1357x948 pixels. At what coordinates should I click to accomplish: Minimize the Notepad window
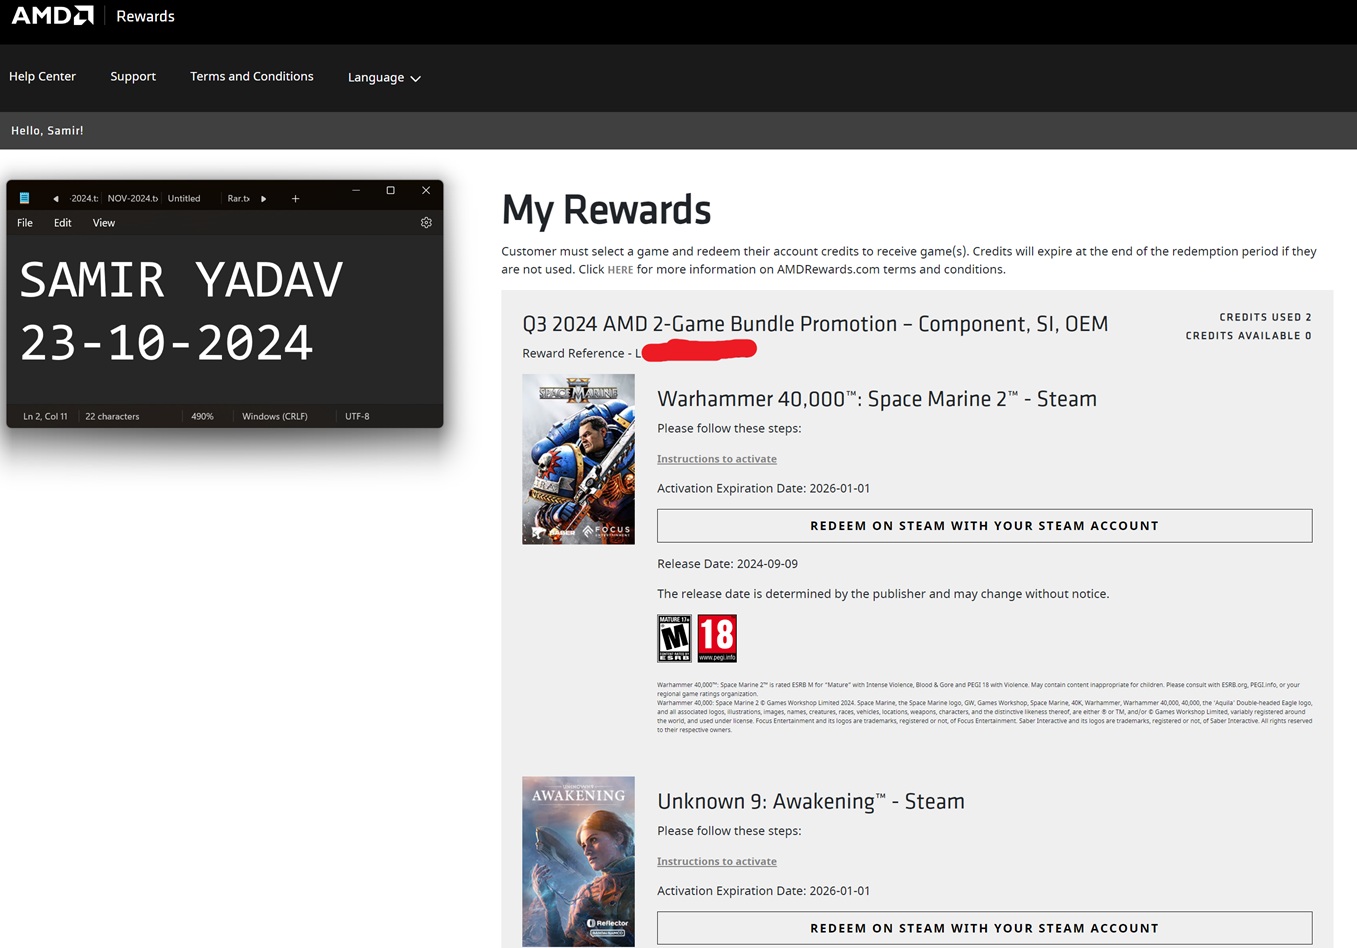[x=356, y=190]
